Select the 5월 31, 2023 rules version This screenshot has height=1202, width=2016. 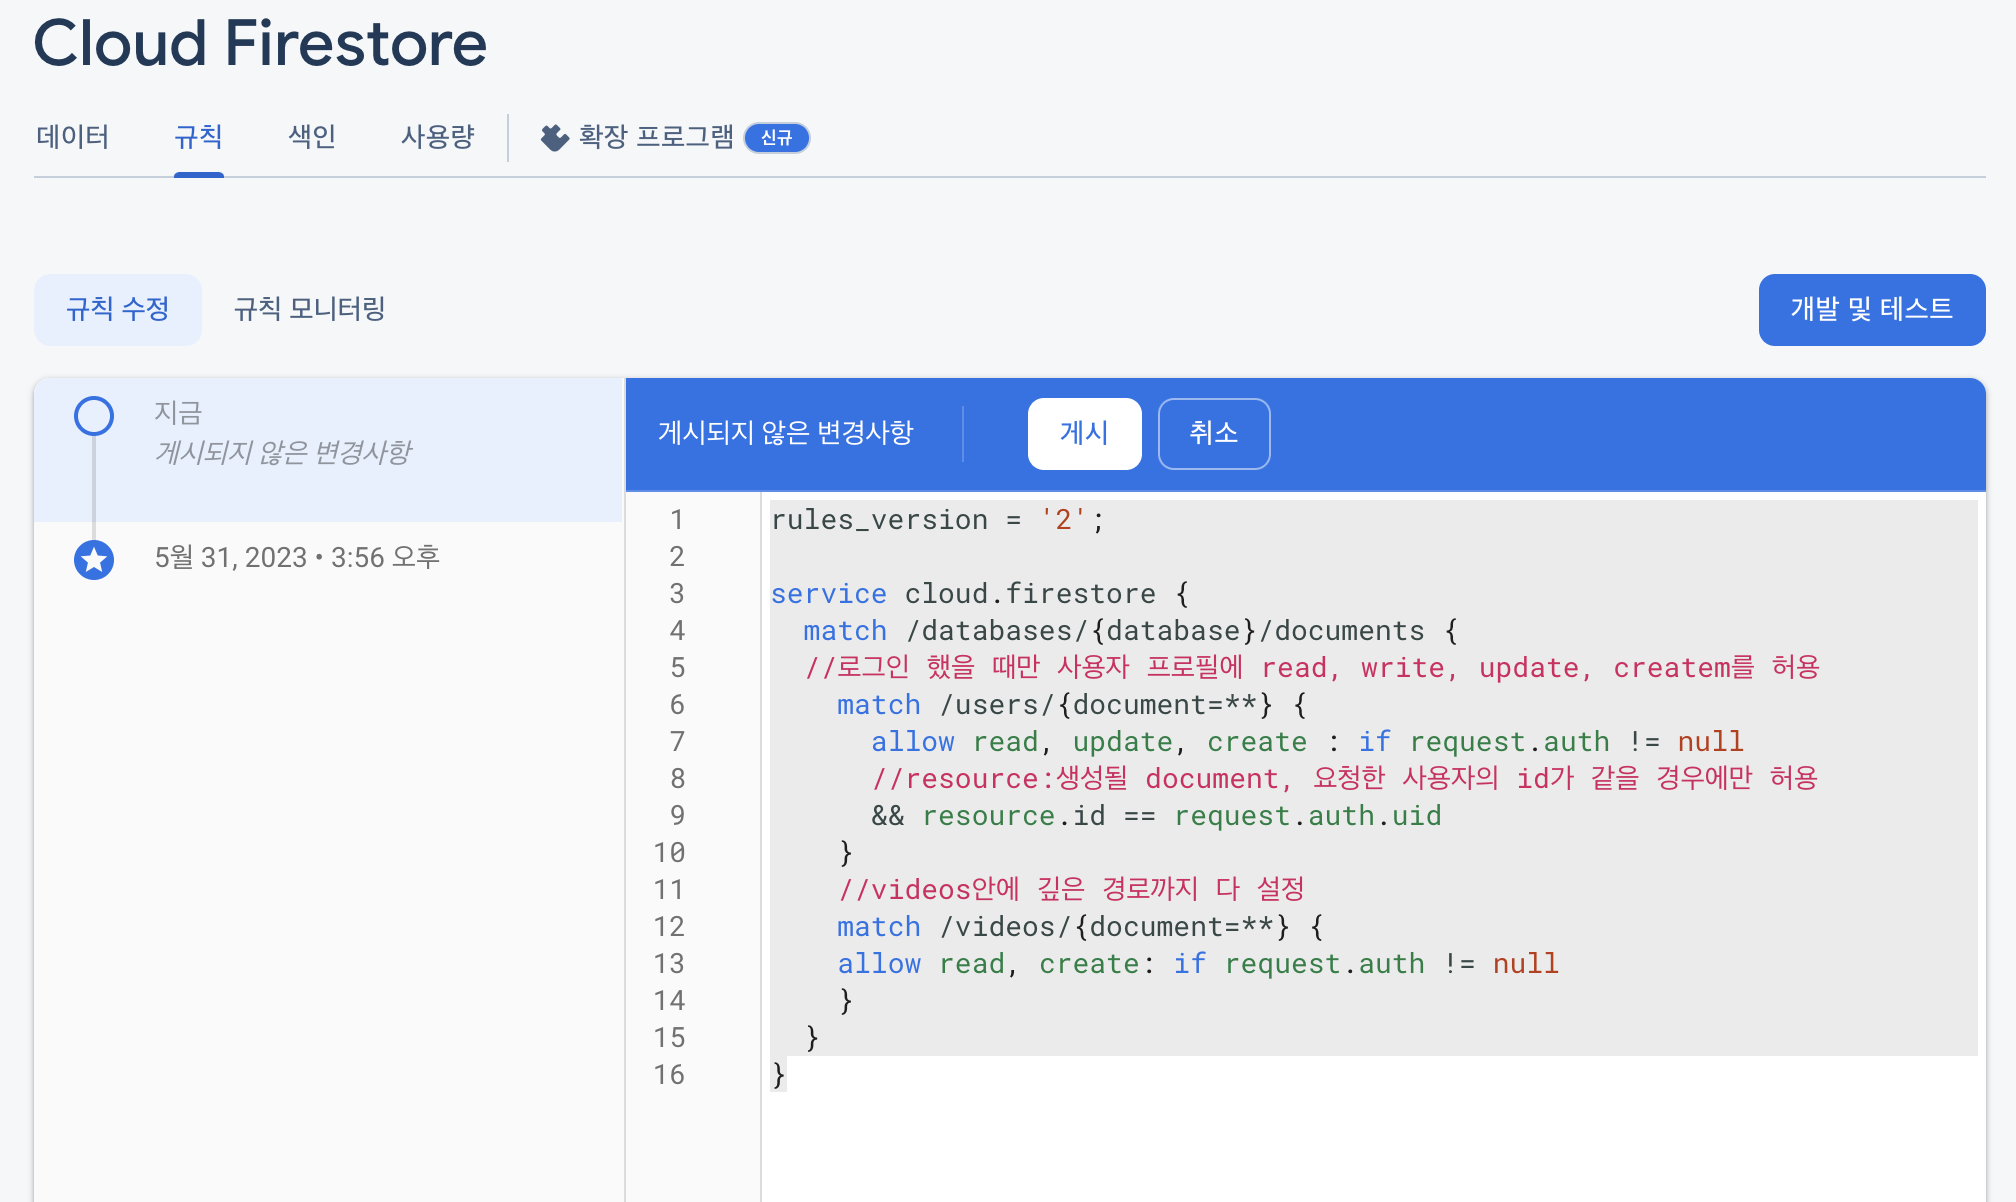[297, 558]
